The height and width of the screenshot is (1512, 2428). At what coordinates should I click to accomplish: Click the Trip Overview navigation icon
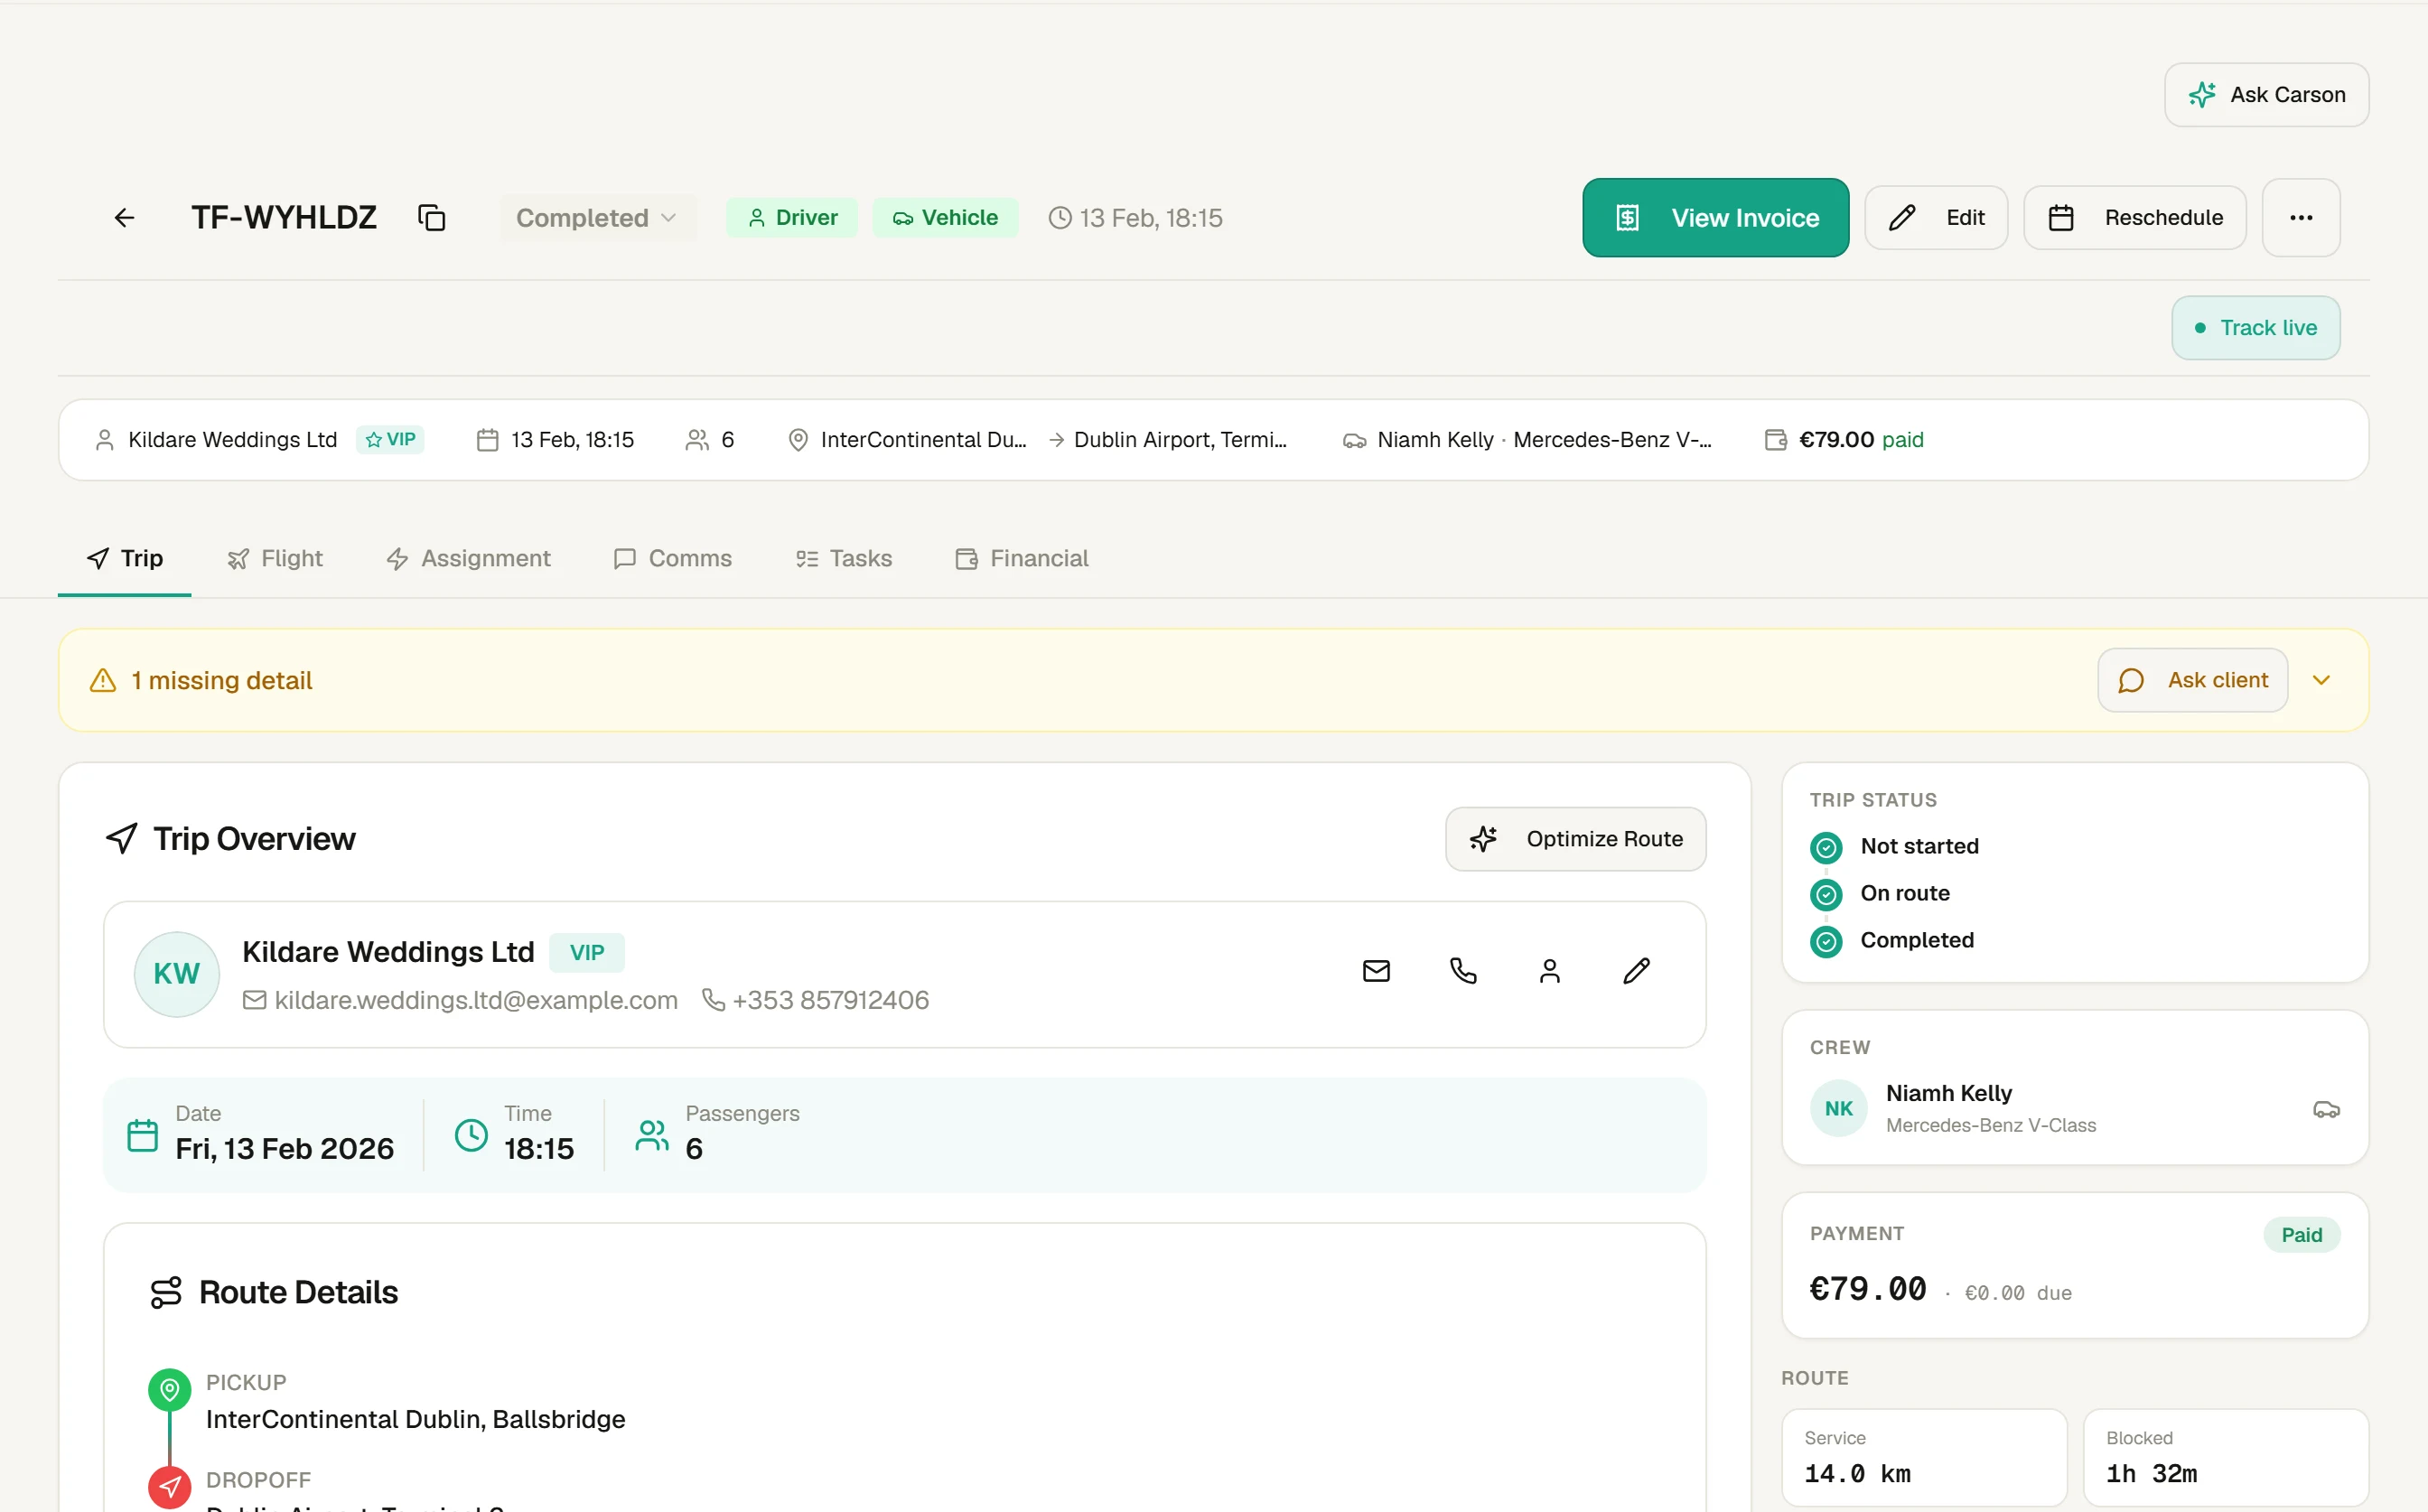pyautogui.click(x=121, y=839)
